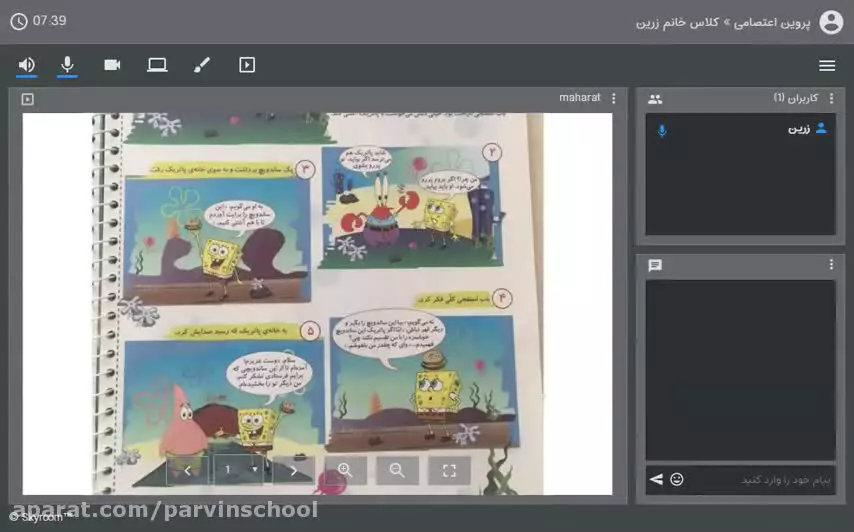Turn on the webcam camera icon
The width and height of the screenshot is (854, 532).
tap(112, 65)
